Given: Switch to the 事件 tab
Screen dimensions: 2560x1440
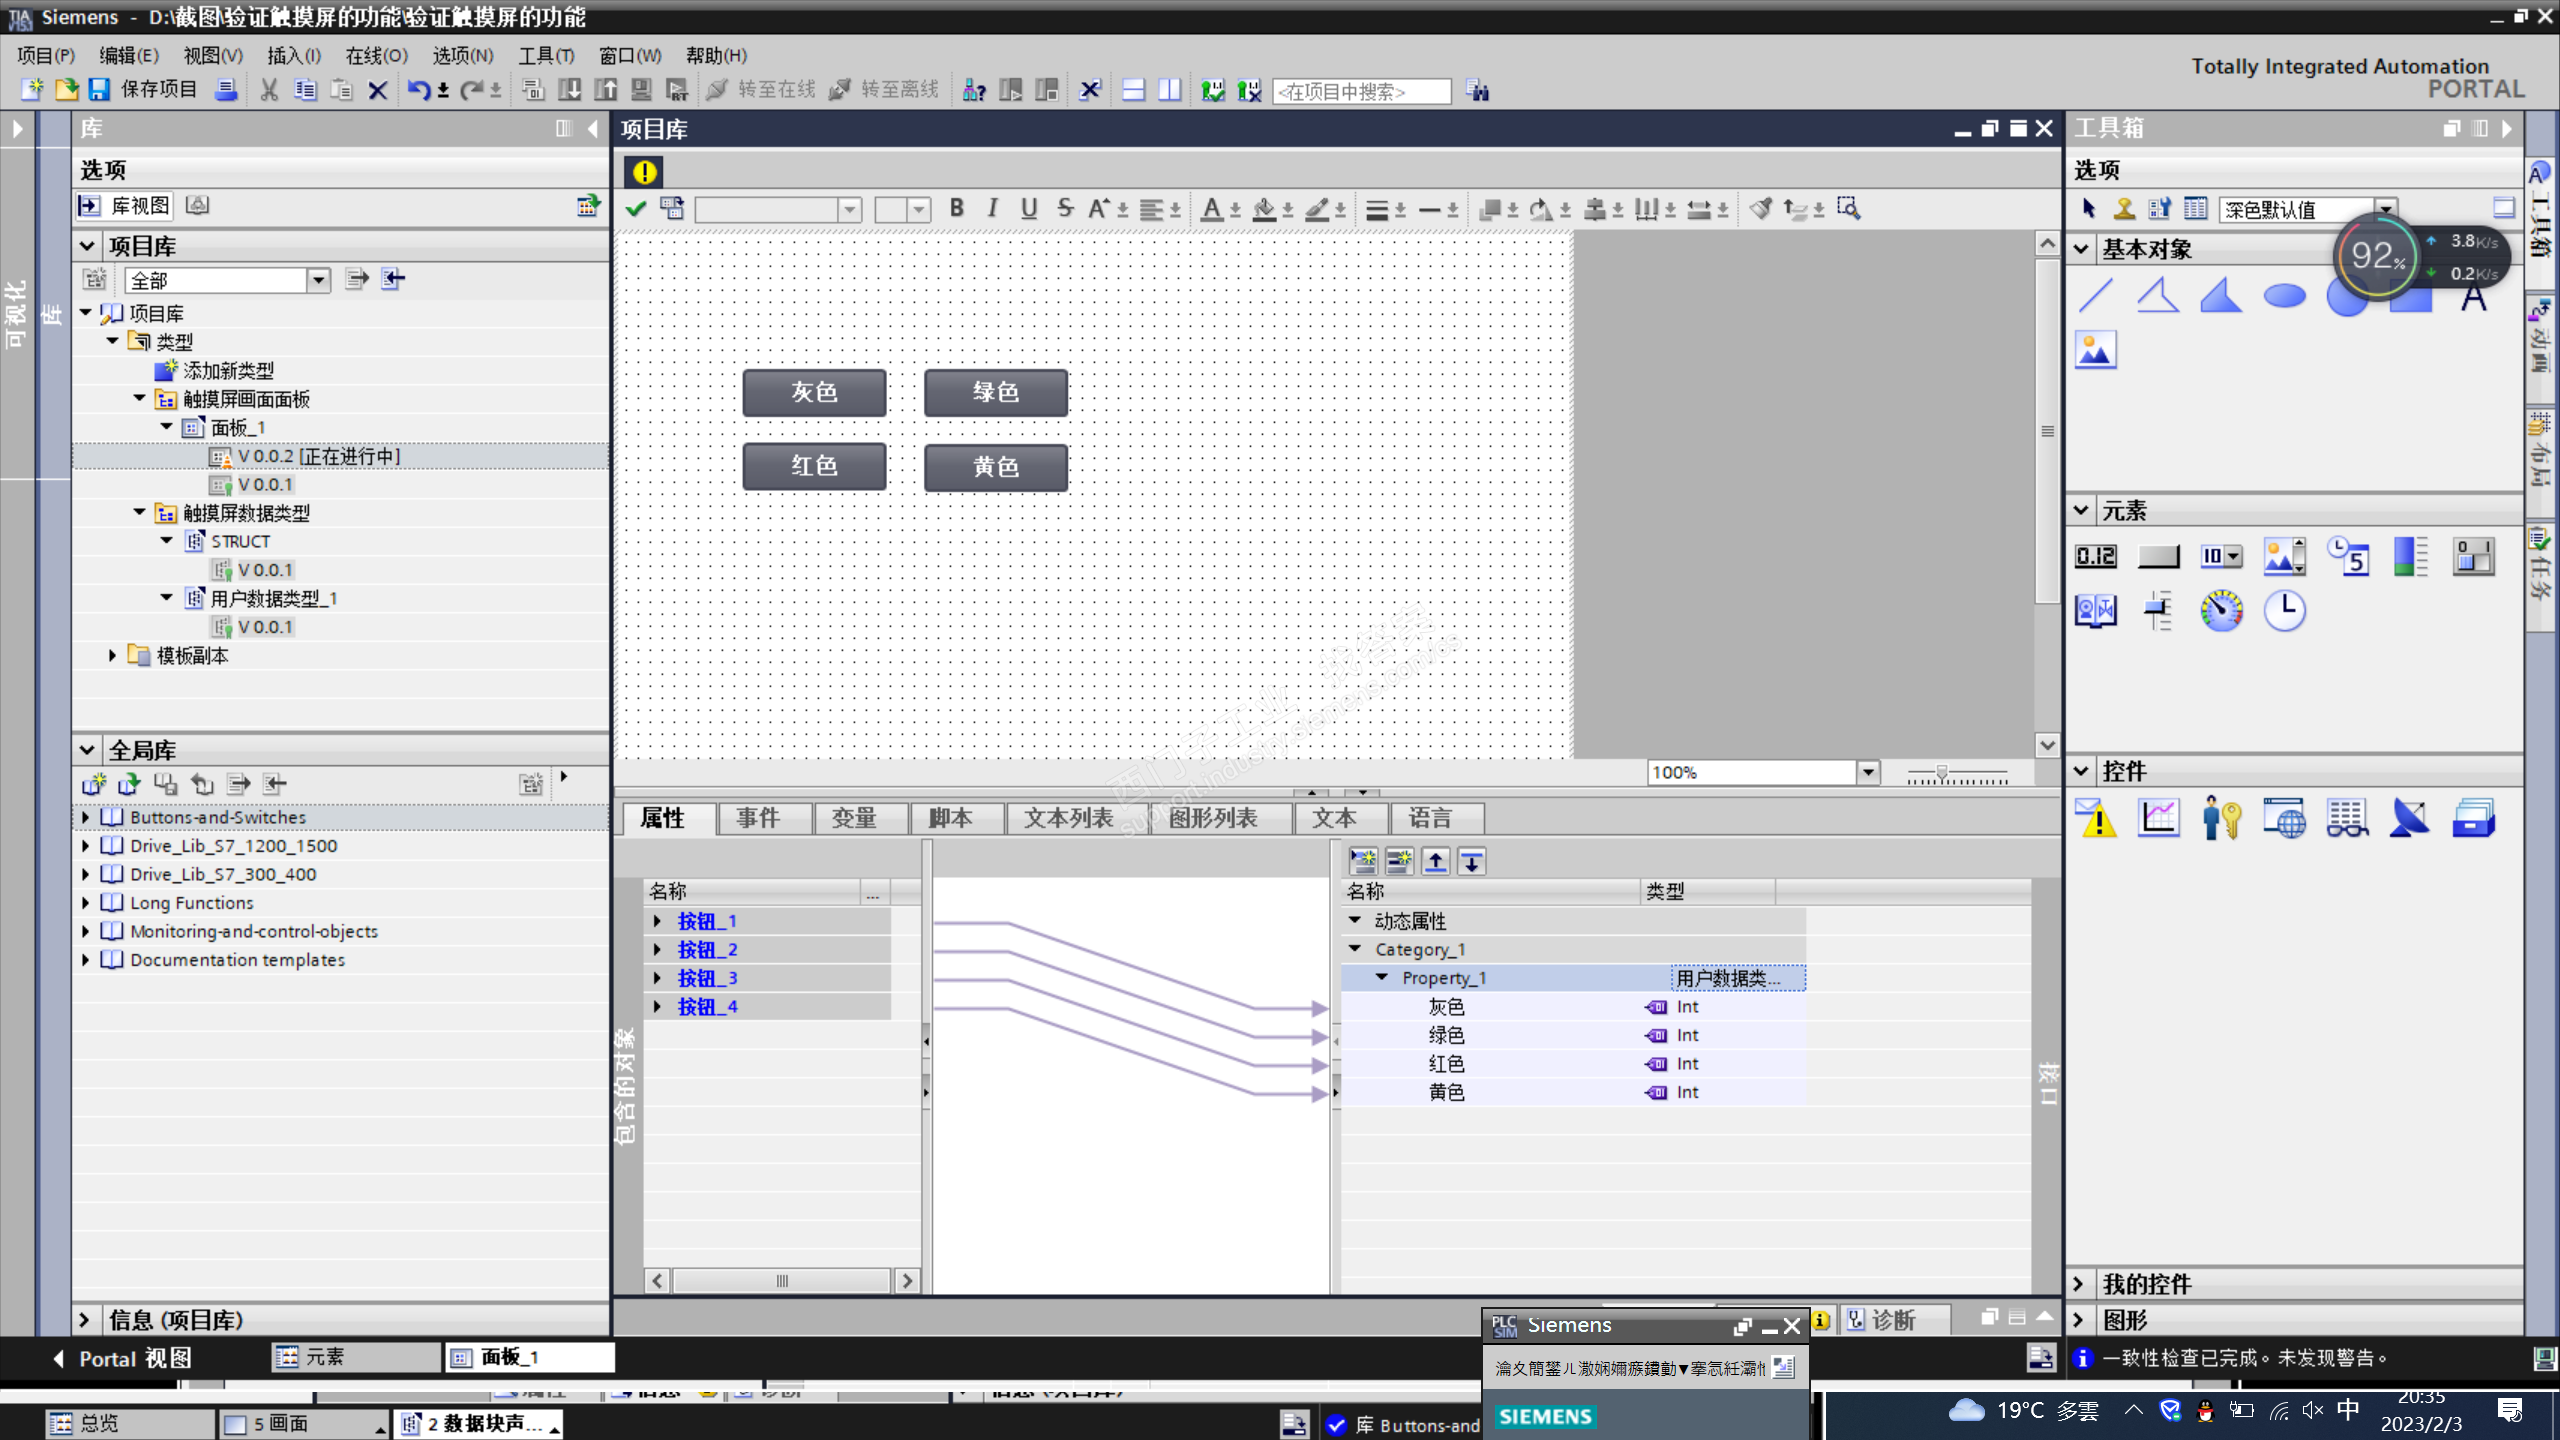Looking at the screenshot, I should 757,818.
